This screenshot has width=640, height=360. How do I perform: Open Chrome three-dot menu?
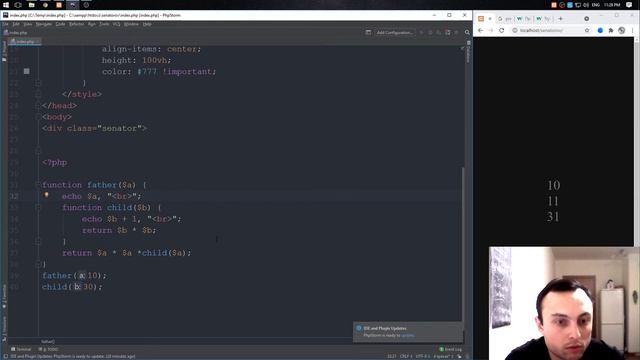coord(632,30)
